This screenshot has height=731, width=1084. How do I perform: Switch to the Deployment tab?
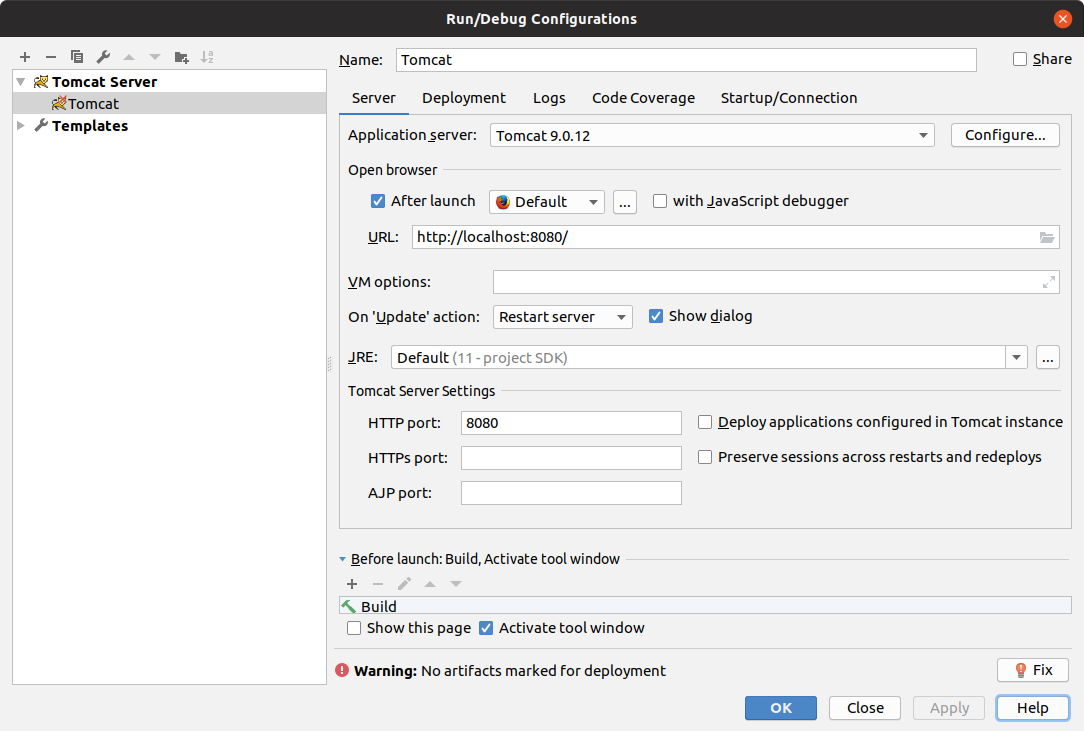coord(464,98)
